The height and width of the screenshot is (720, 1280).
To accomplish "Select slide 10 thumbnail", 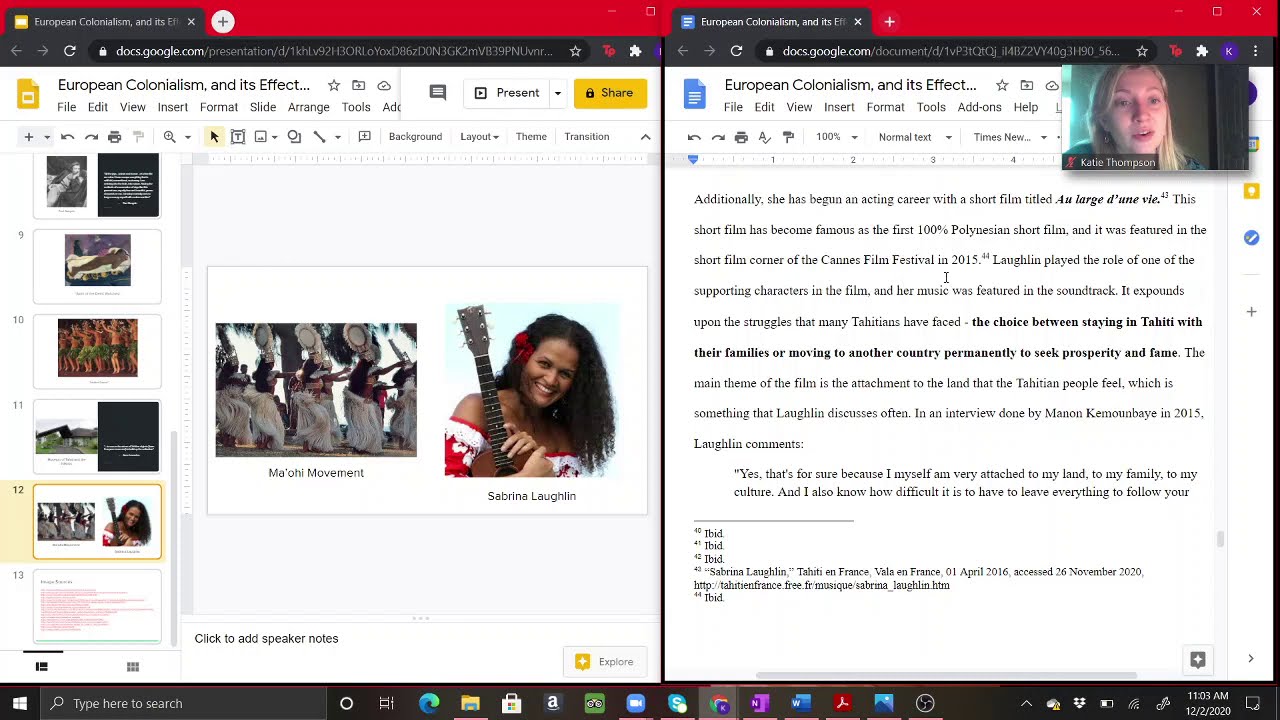I will tap(97, 350).
